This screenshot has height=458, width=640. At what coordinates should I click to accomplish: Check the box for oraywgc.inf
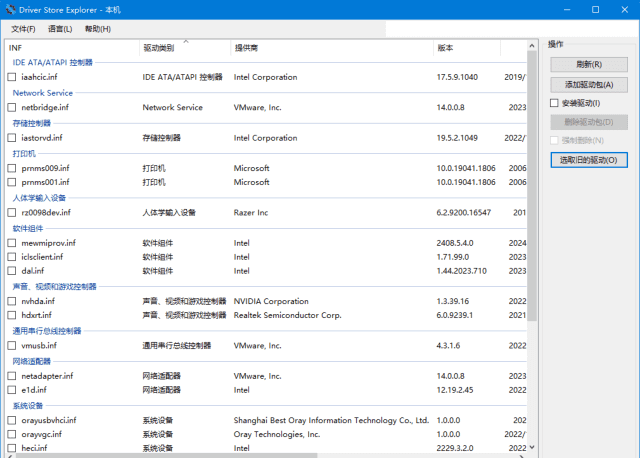[x=12, y=434]
